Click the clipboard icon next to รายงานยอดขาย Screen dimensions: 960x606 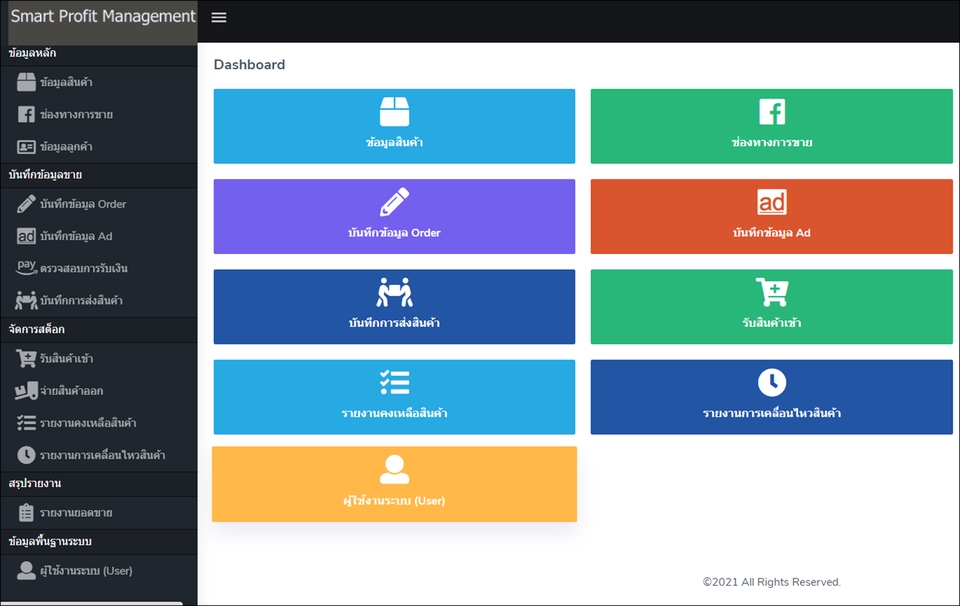pyautogui.click(x=26, y=512)
